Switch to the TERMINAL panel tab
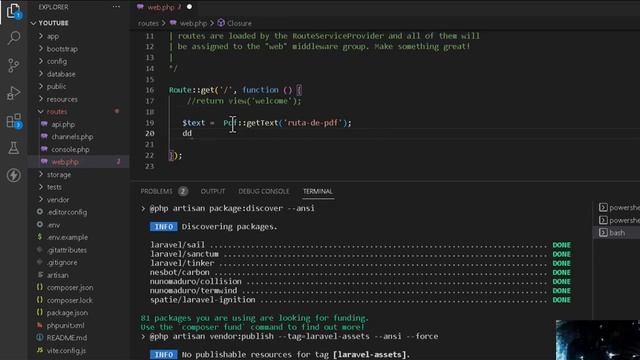The height and width of the screenshot is (360, 640). coord(318,191)
